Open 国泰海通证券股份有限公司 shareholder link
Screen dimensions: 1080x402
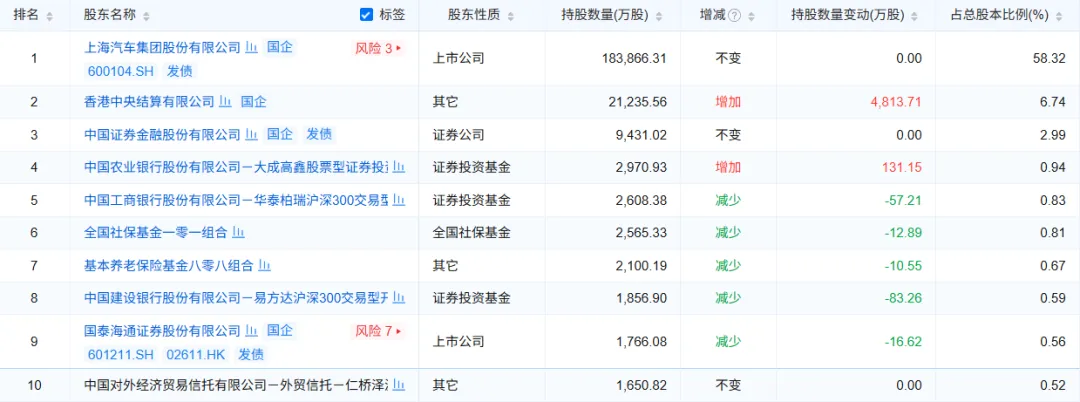[x=163, y=330]
